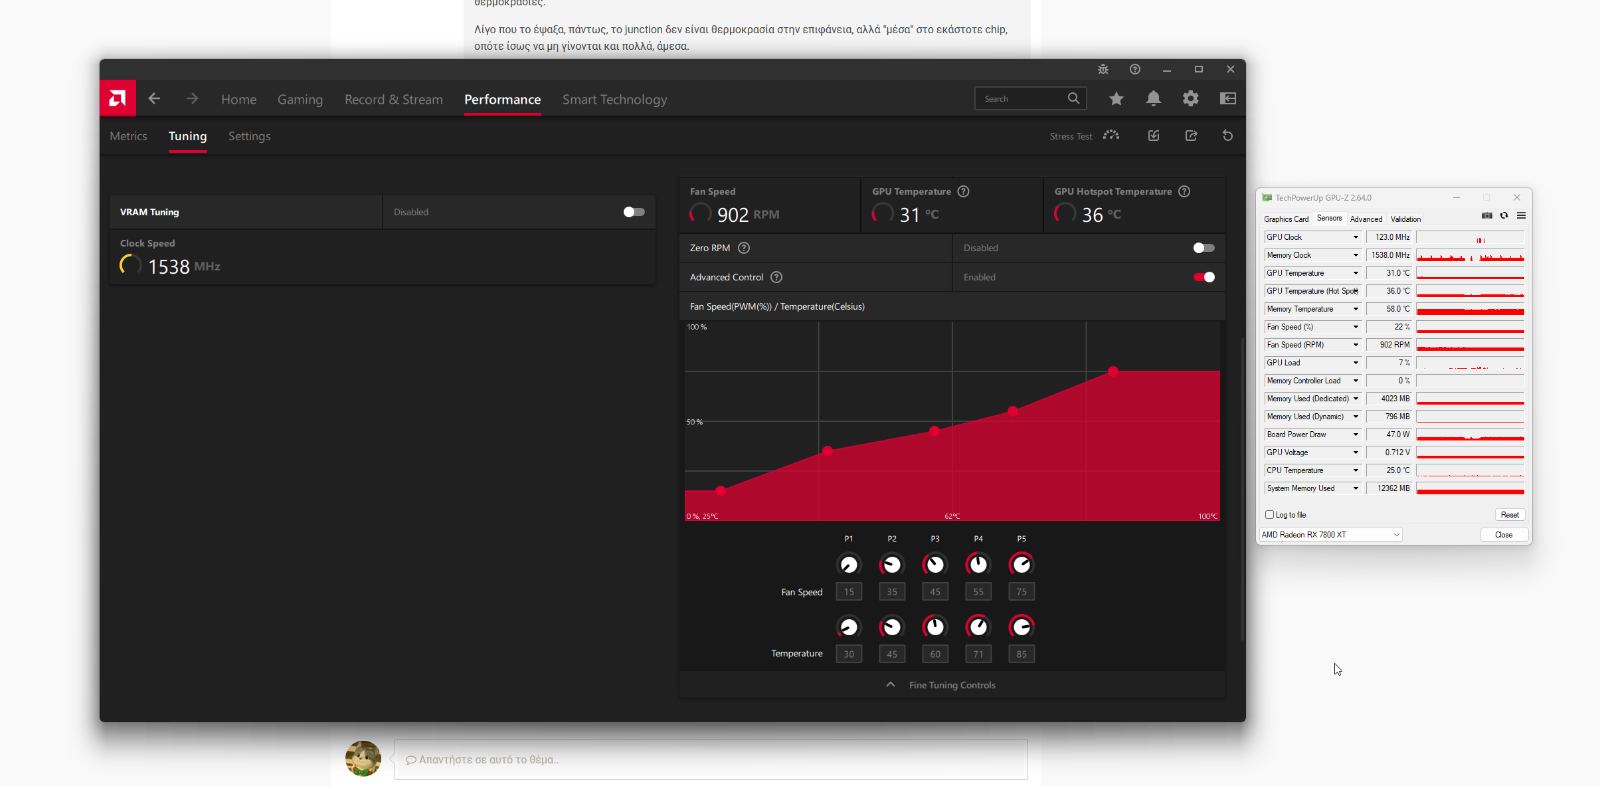Collapse the Fine Tuning Controls section
Image resolution: width=1600 pixels, height=786 pixels.
click(x=952, y=685)
